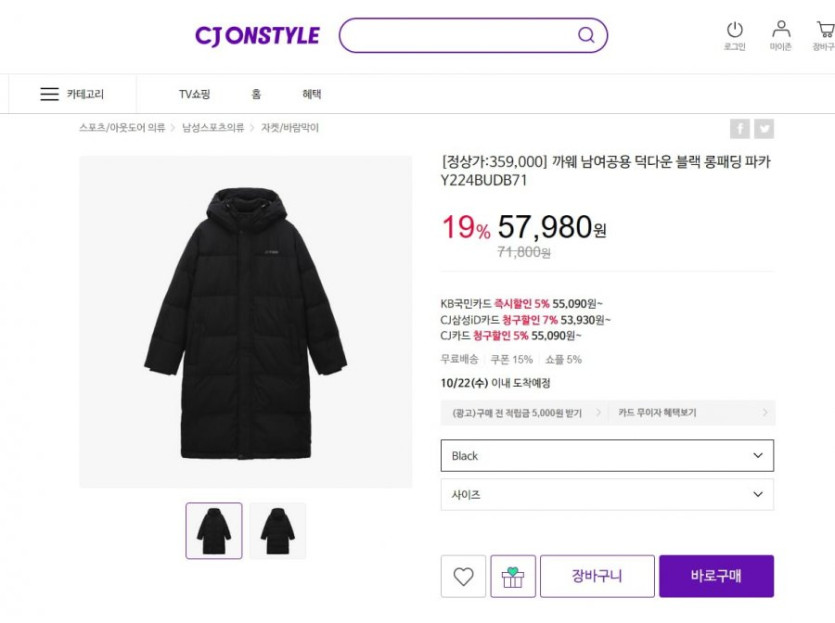Click the 장바구니 add-to-cart button
The width and height of the screenshot is (835, 623).
pyautogui.click(x=597, y=576)
